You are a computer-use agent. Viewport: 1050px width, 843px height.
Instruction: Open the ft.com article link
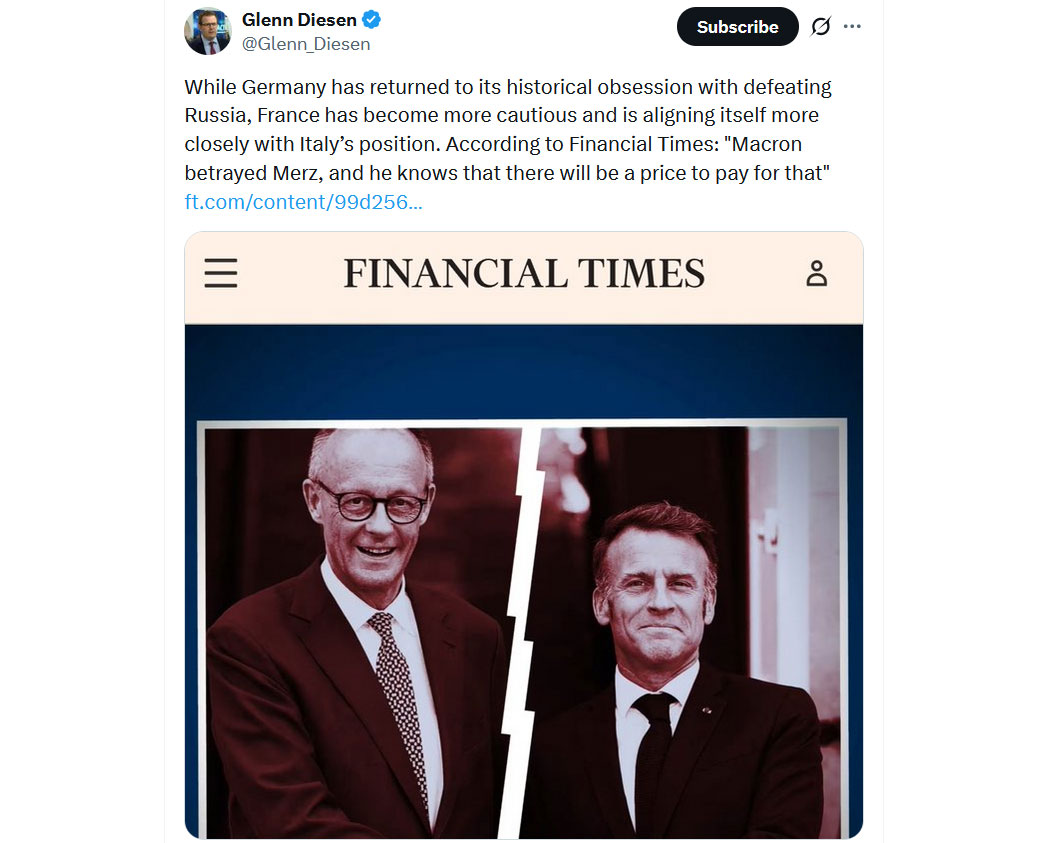(x=303, y=202)
